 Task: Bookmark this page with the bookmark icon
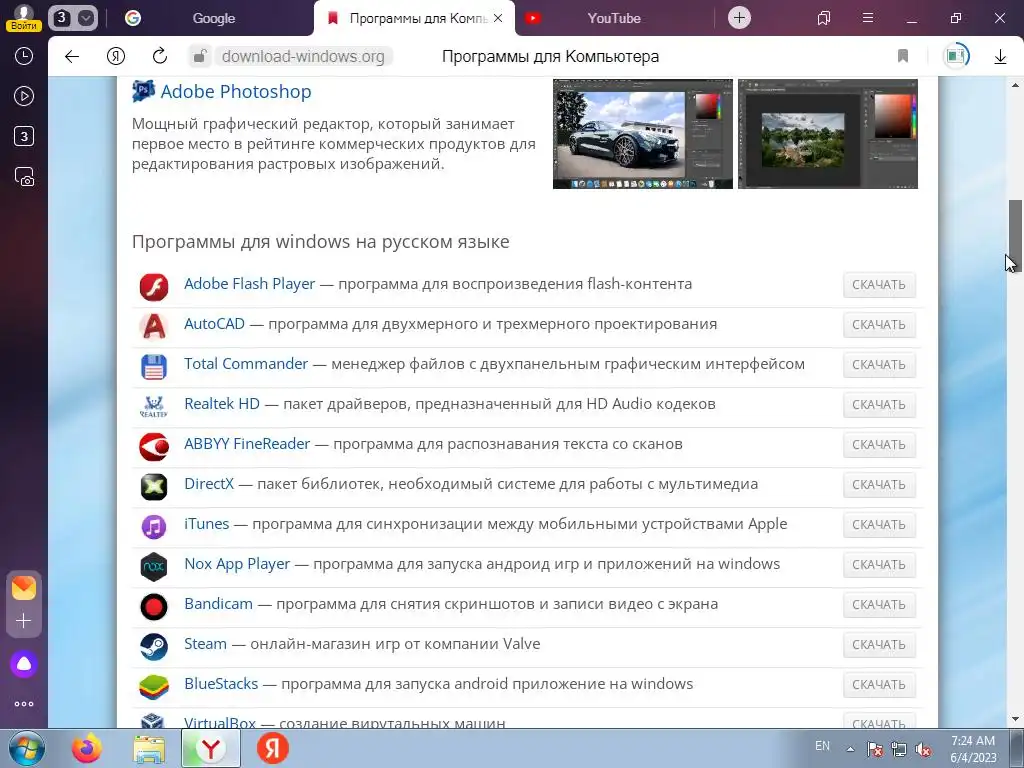point(903,56)
